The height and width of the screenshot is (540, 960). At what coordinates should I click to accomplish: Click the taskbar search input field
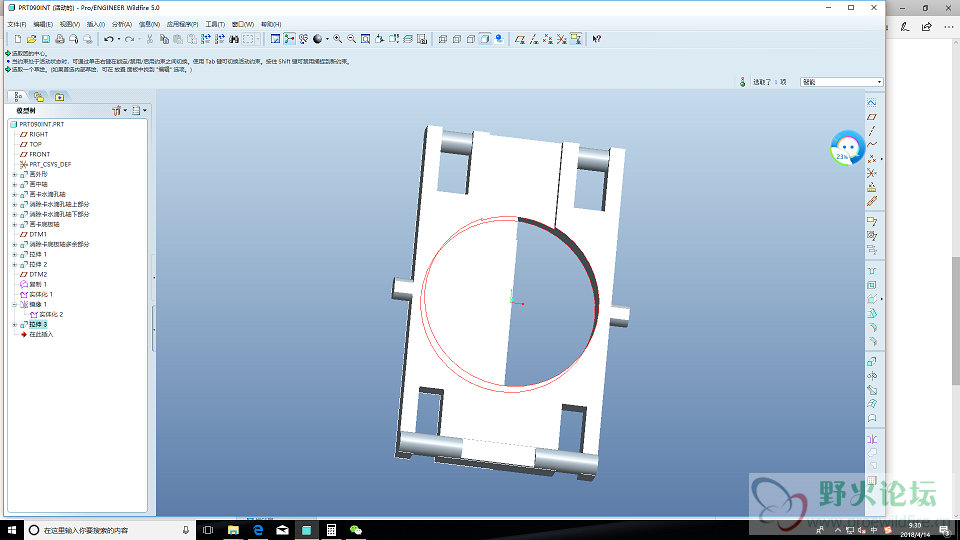pos(110,530)
